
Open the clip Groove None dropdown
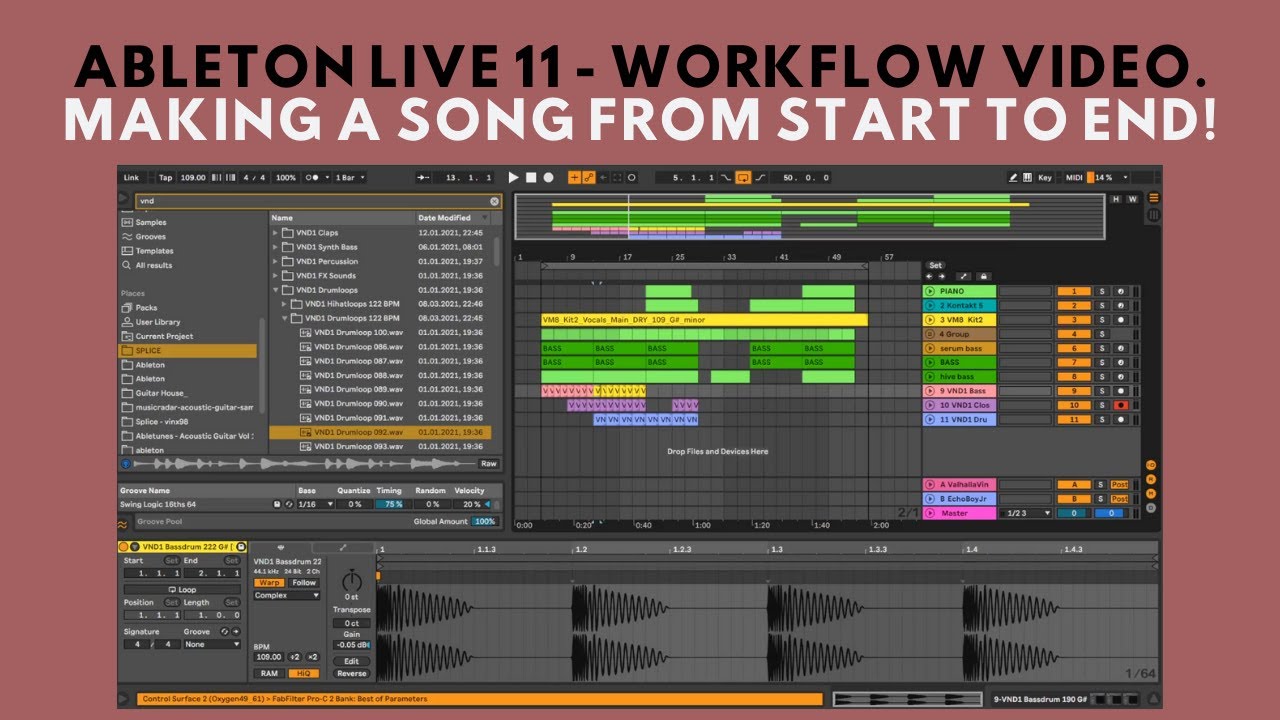(x=212, y=645)
